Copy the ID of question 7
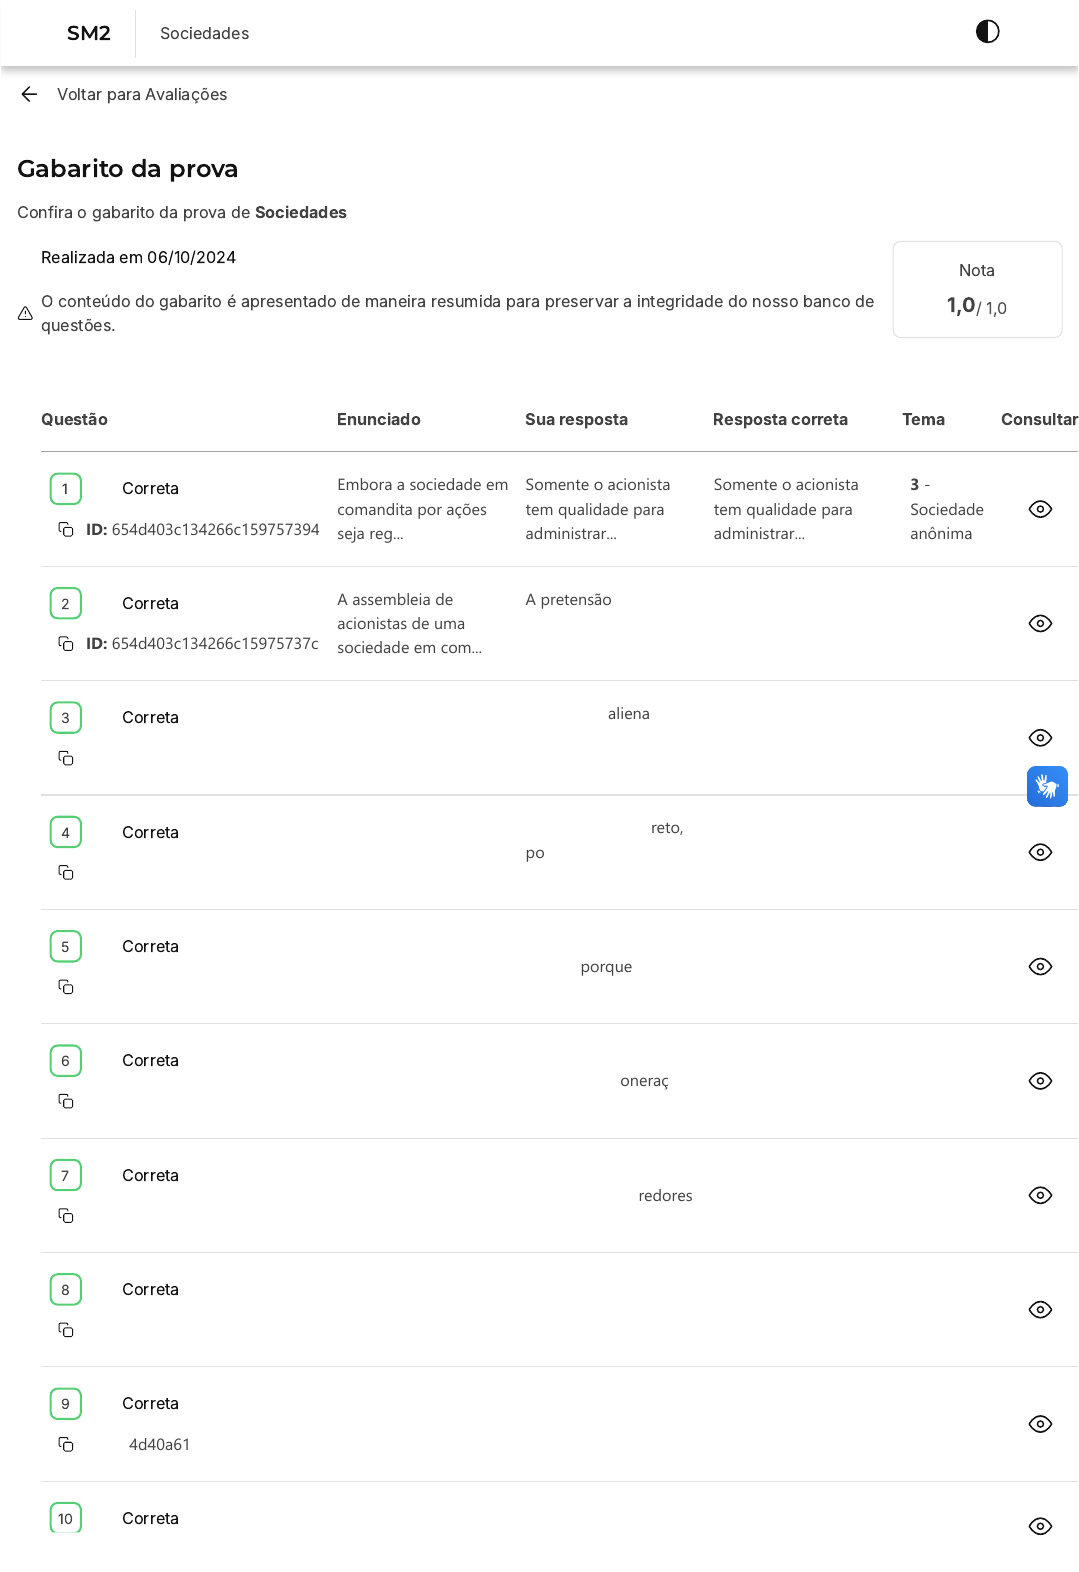This screenshot has width=1079, height=1572. 66,1216
